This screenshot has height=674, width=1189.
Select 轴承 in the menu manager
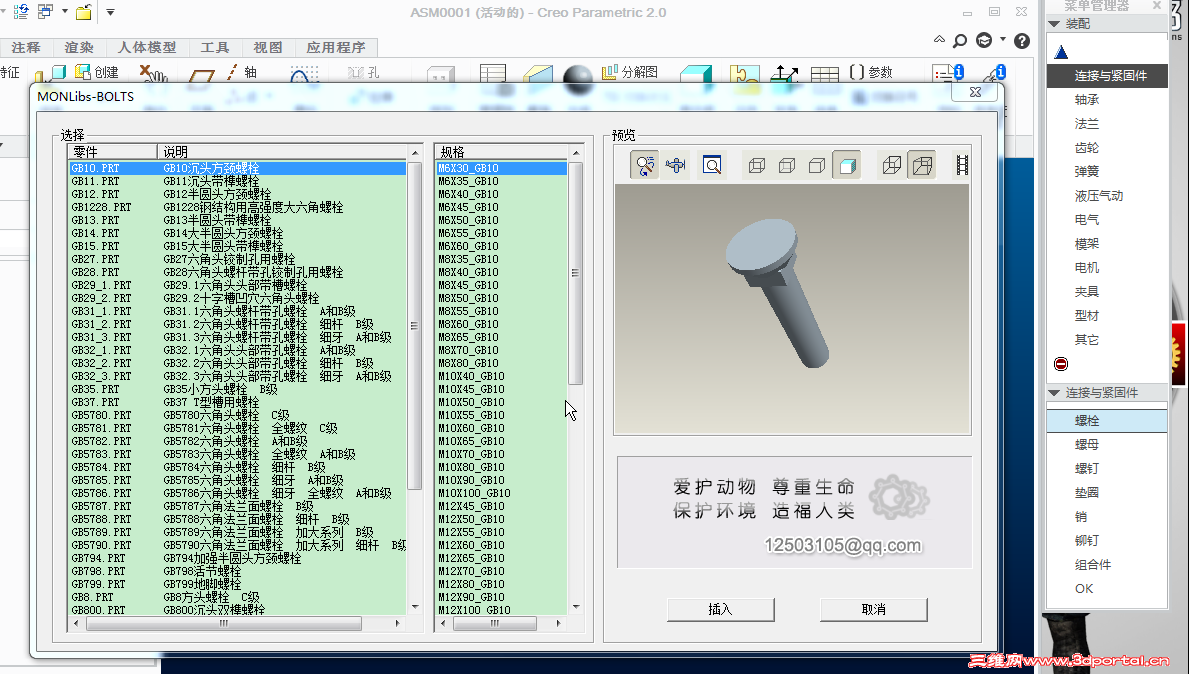(1087, 100)
